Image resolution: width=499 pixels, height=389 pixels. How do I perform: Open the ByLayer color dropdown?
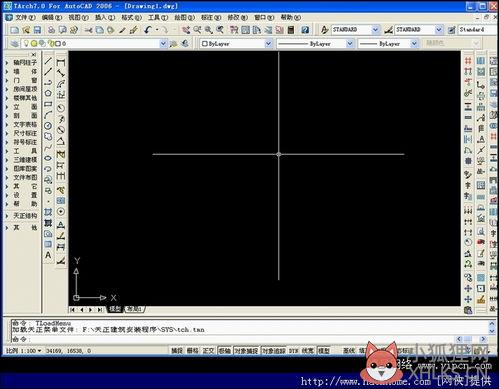pos(236,44)
